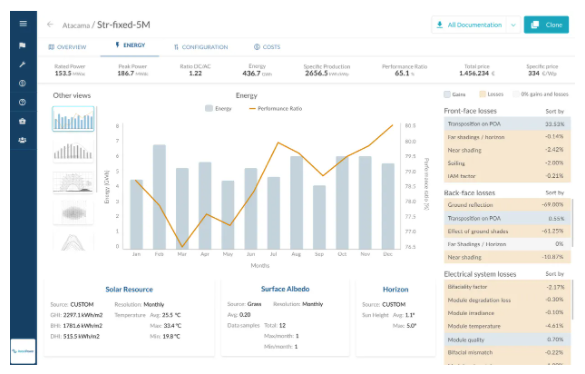The image size is (585, 374).
Task: Click the logo at sidebar bottom
Action: (x=23, y=351)
